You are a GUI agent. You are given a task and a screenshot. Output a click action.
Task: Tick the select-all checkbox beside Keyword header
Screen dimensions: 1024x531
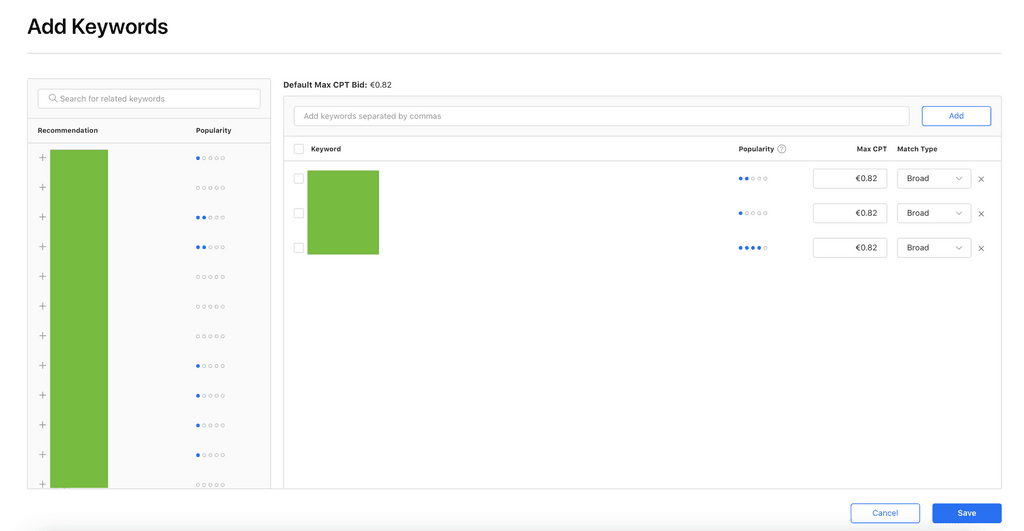tap(299, 149)
